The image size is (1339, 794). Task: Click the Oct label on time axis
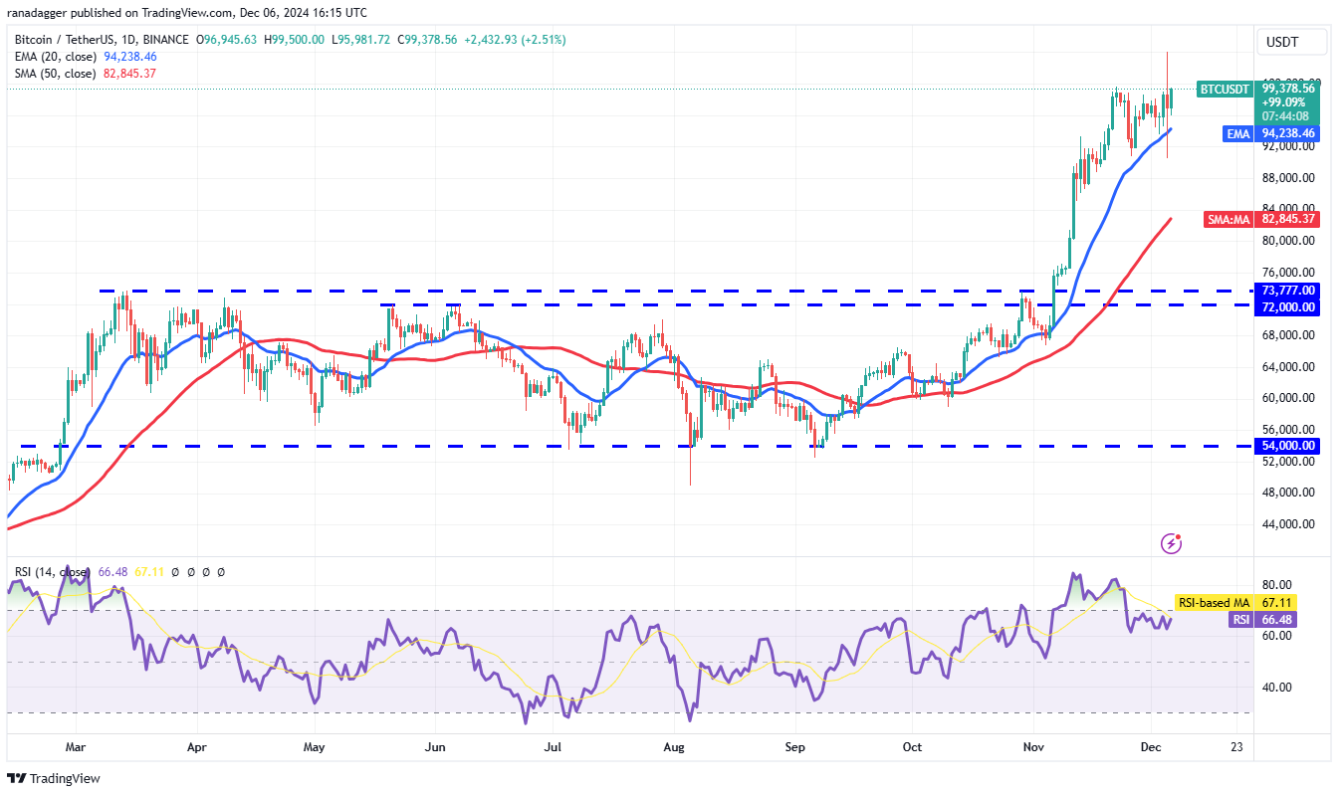pos(911,747)
